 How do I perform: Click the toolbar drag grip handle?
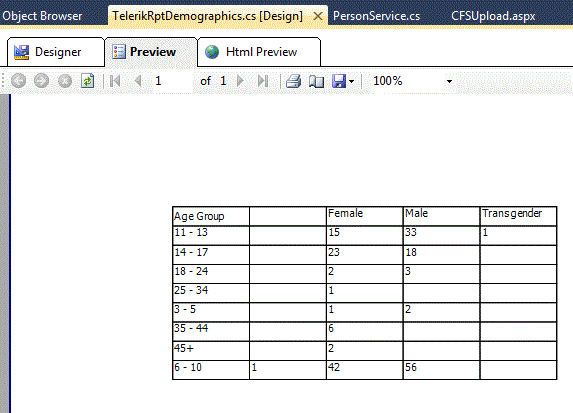[3, 81]
